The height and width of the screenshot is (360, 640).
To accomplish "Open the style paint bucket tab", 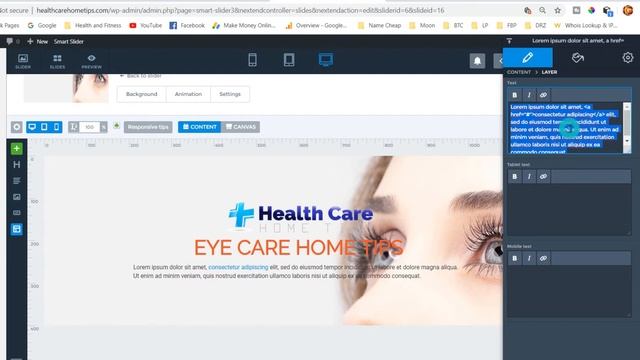I will (578, 58).
